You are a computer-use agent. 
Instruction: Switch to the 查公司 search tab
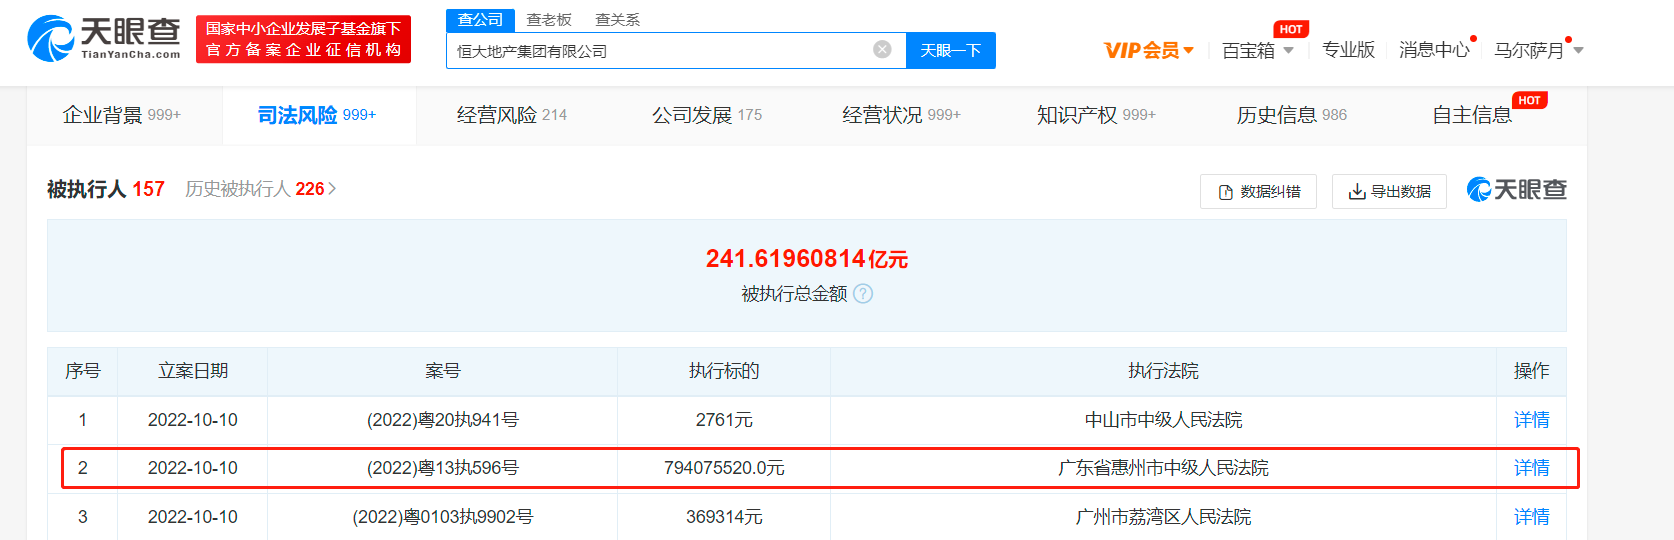480,20
